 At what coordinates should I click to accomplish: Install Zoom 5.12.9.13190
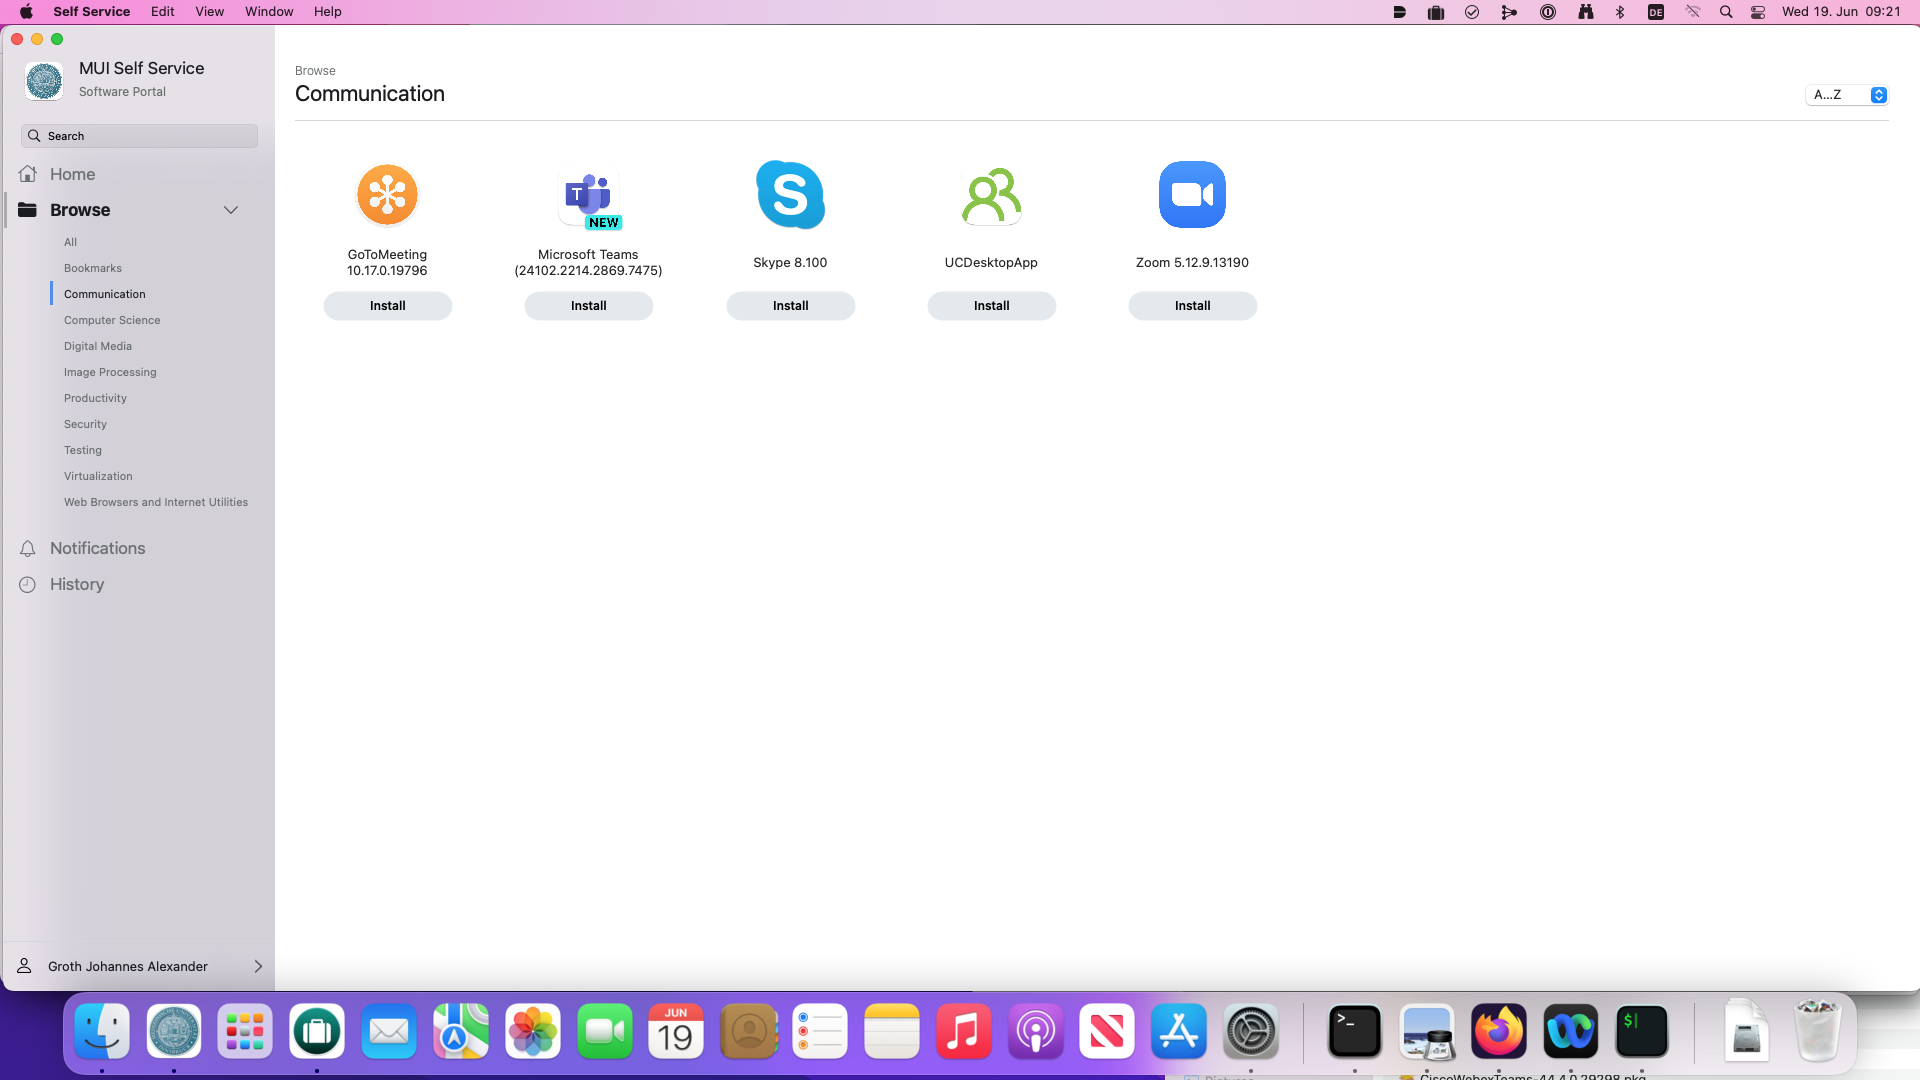pyautogui.click(x=1192, y=306)
